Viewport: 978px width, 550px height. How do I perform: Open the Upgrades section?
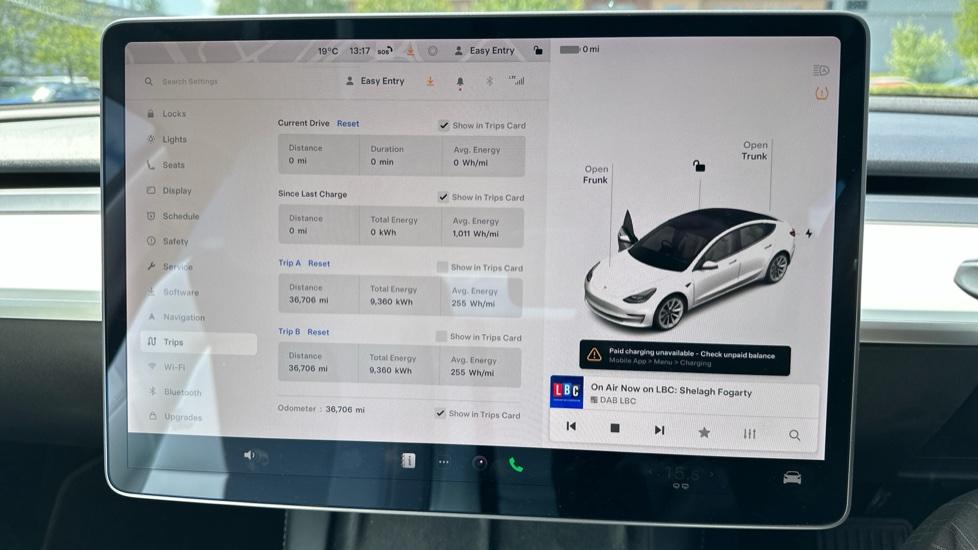pos(175,417)
